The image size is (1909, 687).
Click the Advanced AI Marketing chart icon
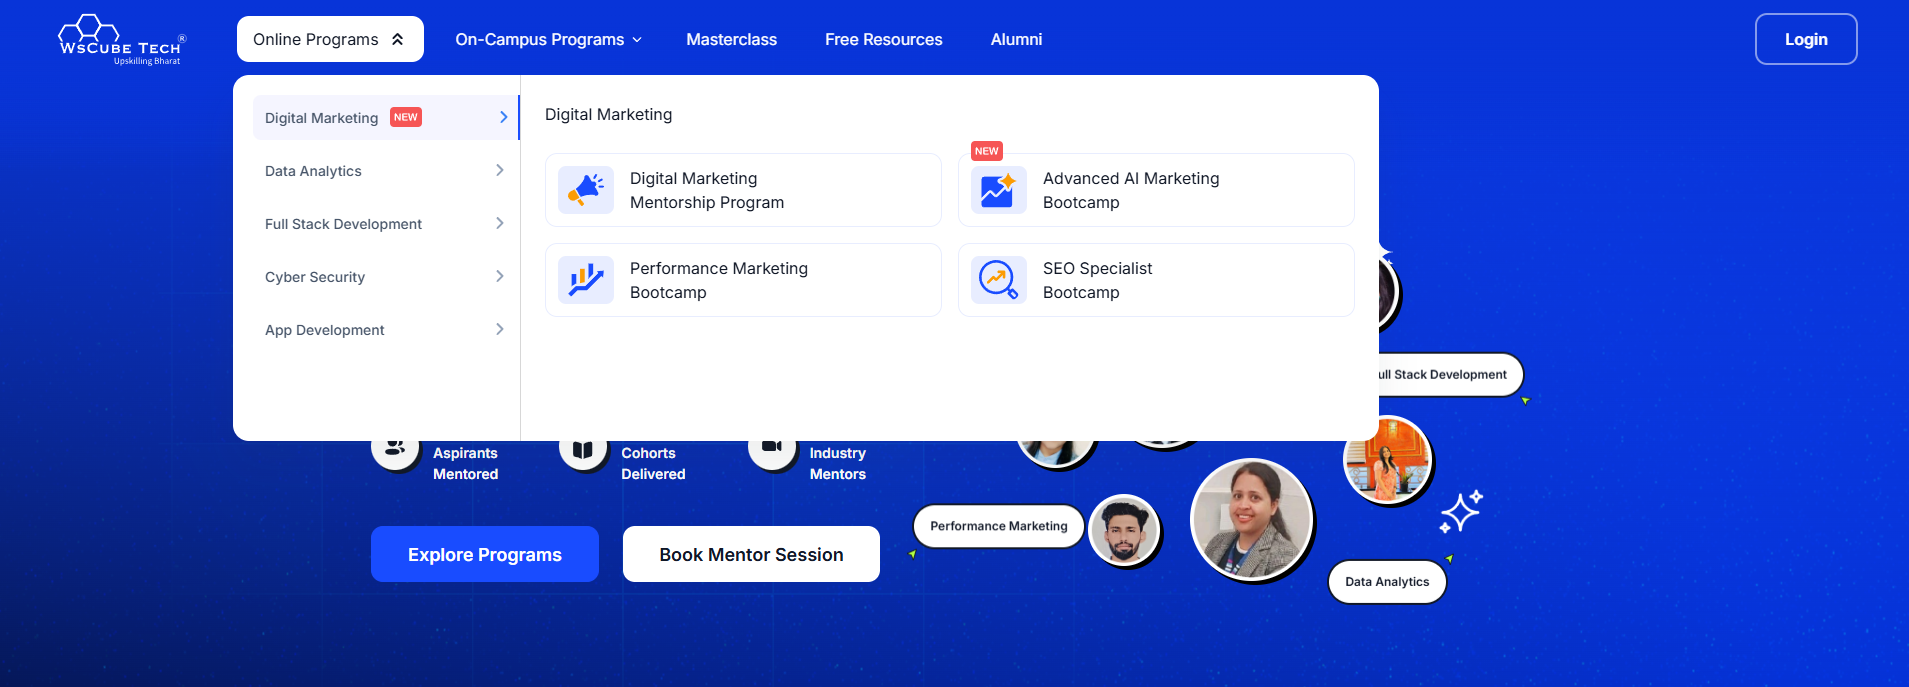point(998,190)
